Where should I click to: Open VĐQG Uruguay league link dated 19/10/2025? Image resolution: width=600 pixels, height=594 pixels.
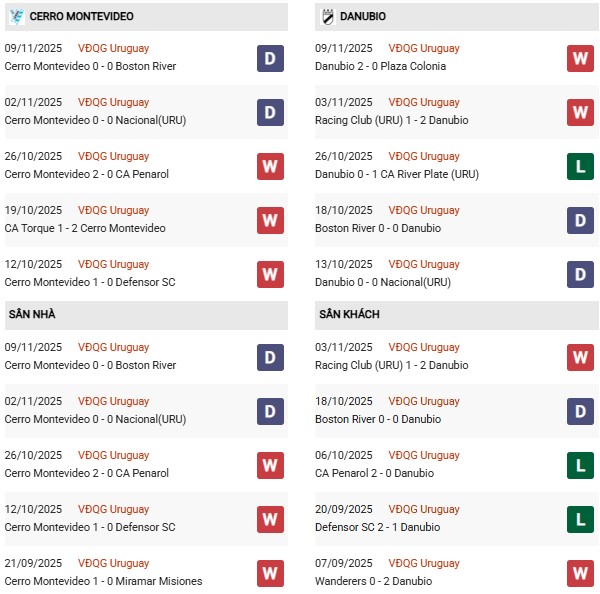click(113, 210)
